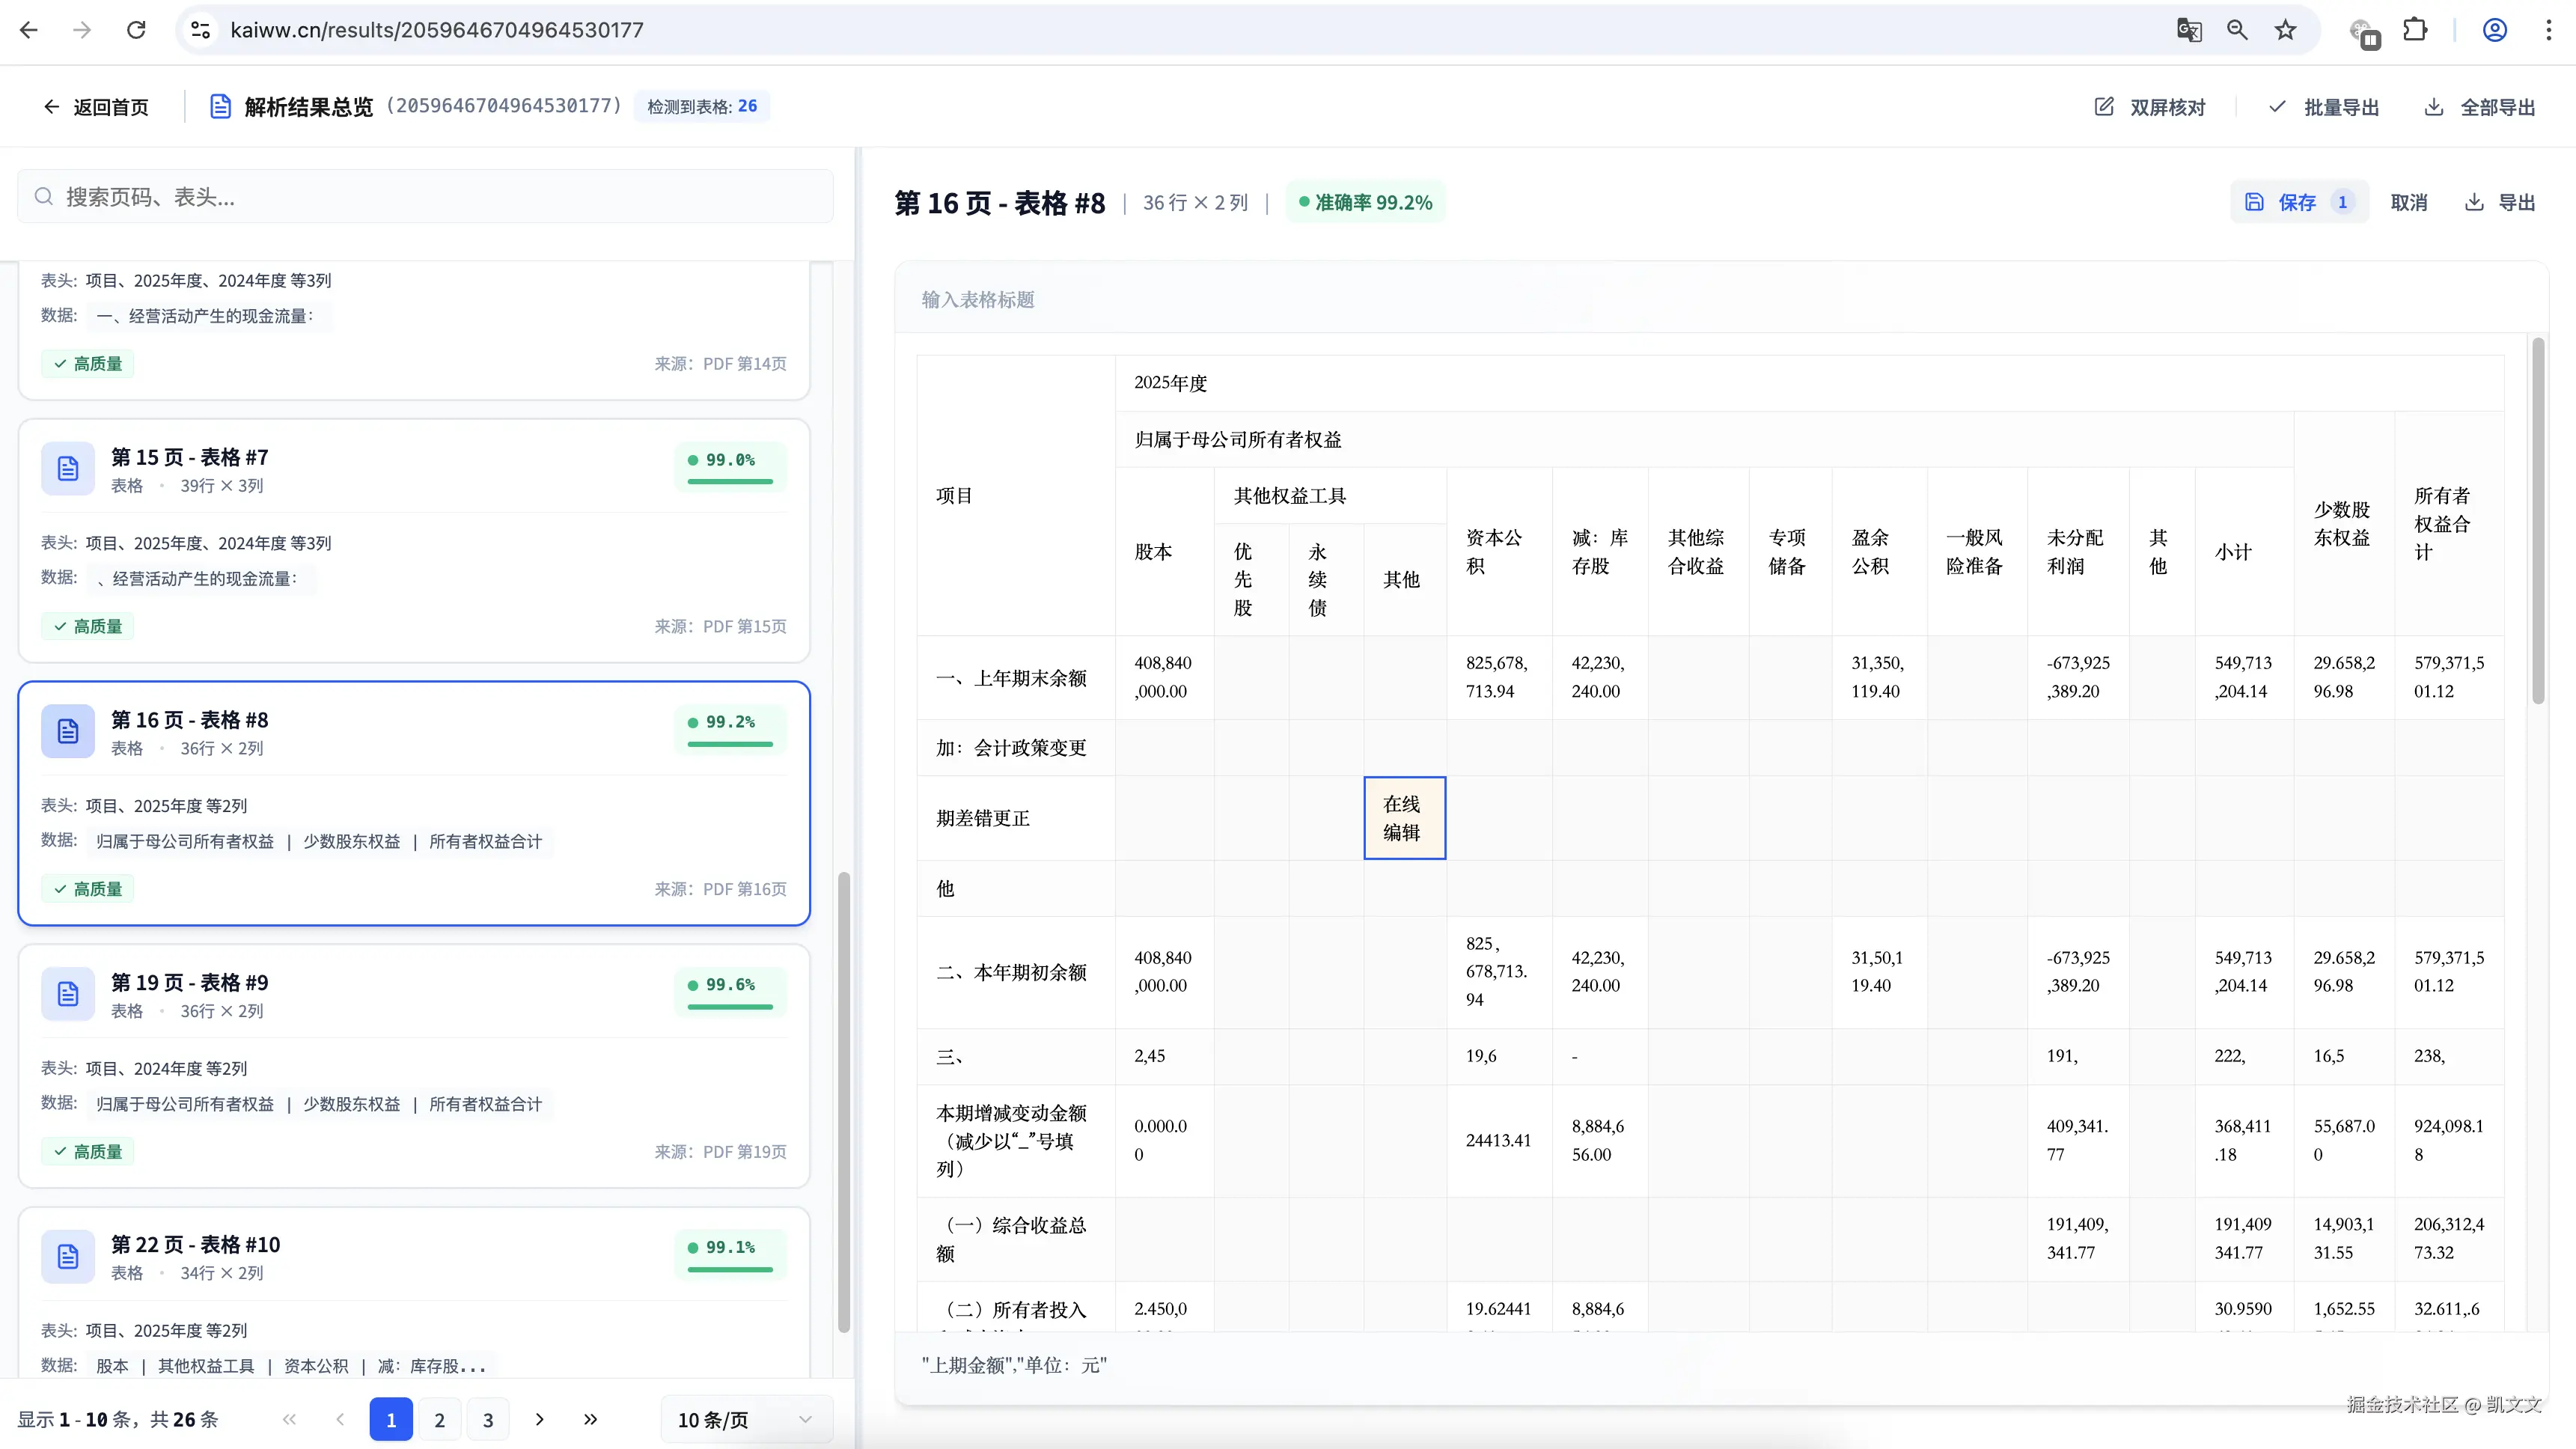Click the browser address bar URL
2576x1449 pixels.
[x=437, y=30]
